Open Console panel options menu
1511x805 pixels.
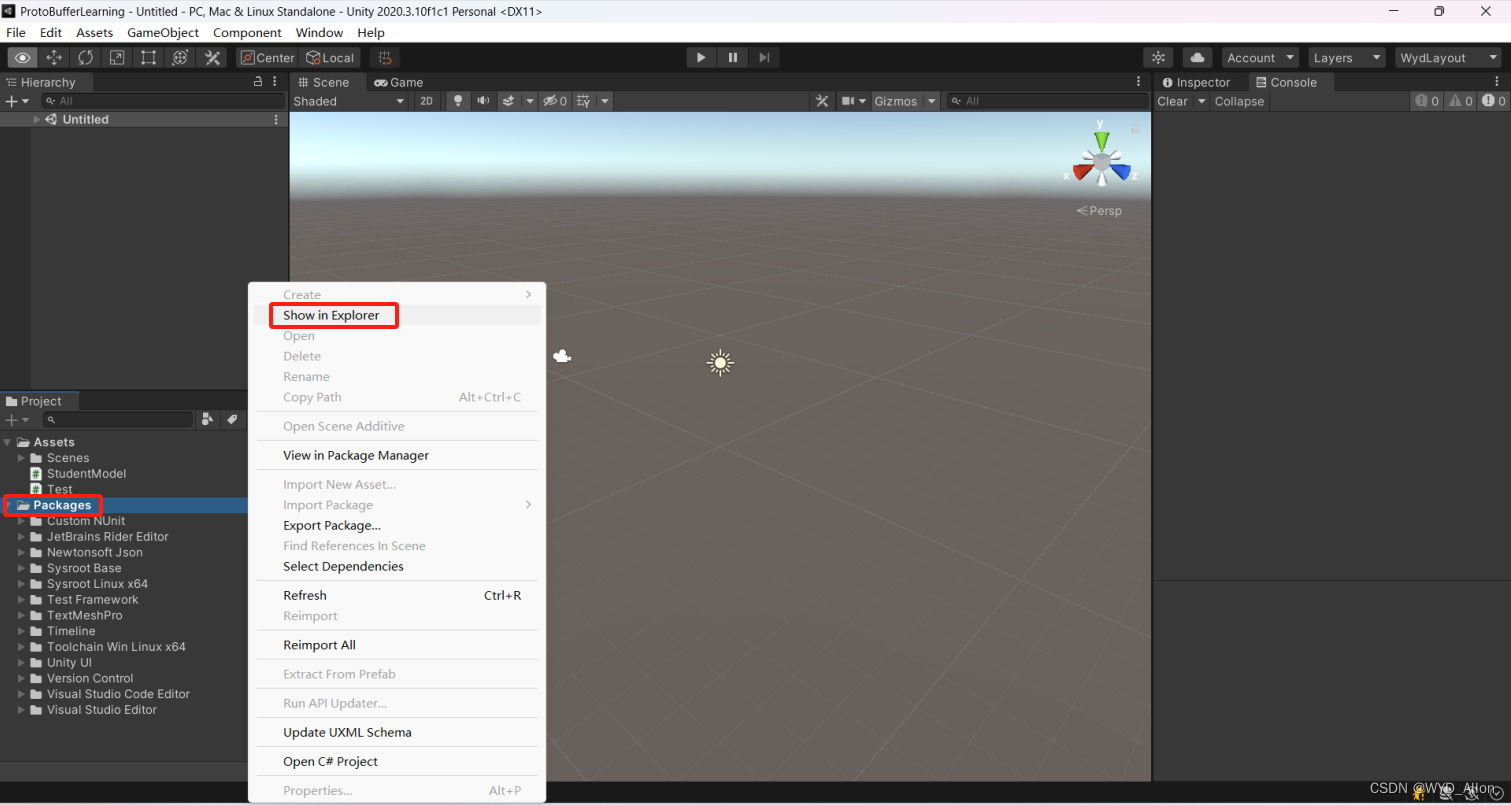click(1499, 82)
